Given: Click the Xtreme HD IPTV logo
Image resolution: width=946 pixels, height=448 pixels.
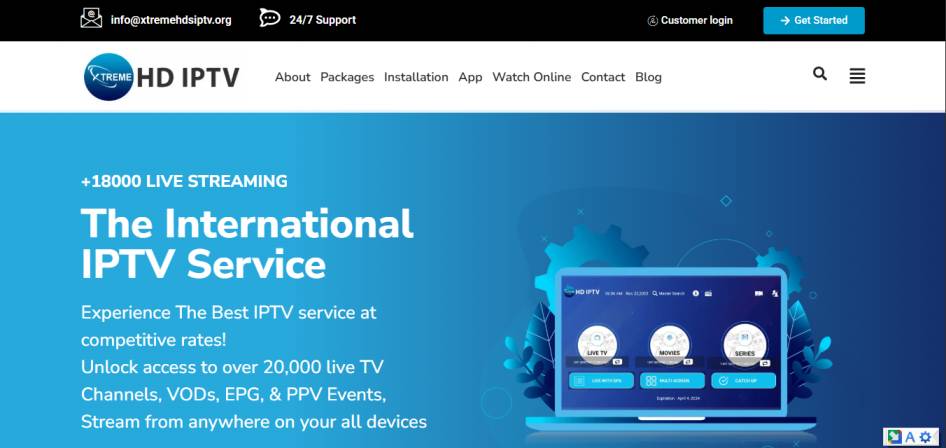Looking at the screenshot, I should [x=162, y=77].
